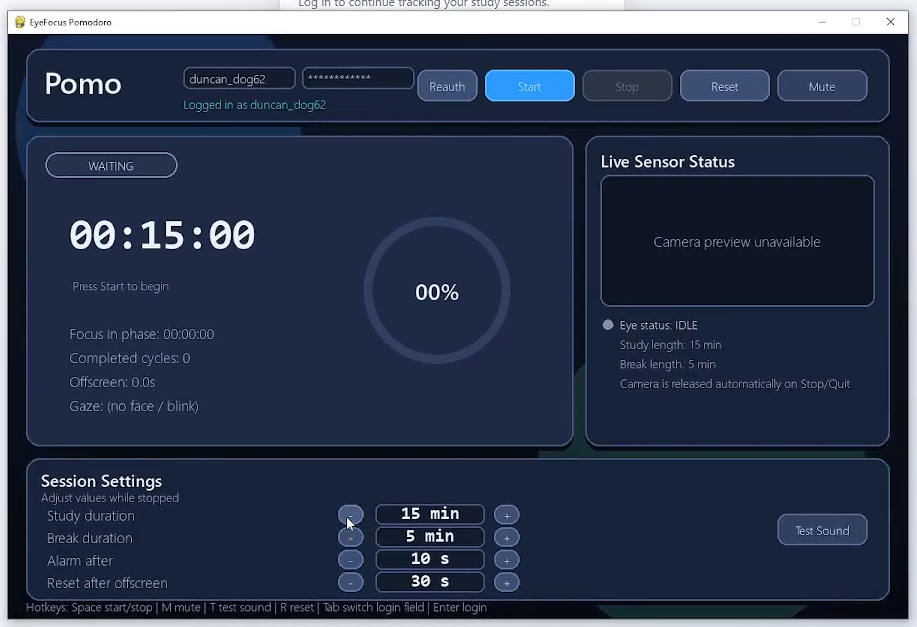Click 'Gaze: (no face / blink)' line
This screenshot has width=917, height=627.
[x=134, y=406]
